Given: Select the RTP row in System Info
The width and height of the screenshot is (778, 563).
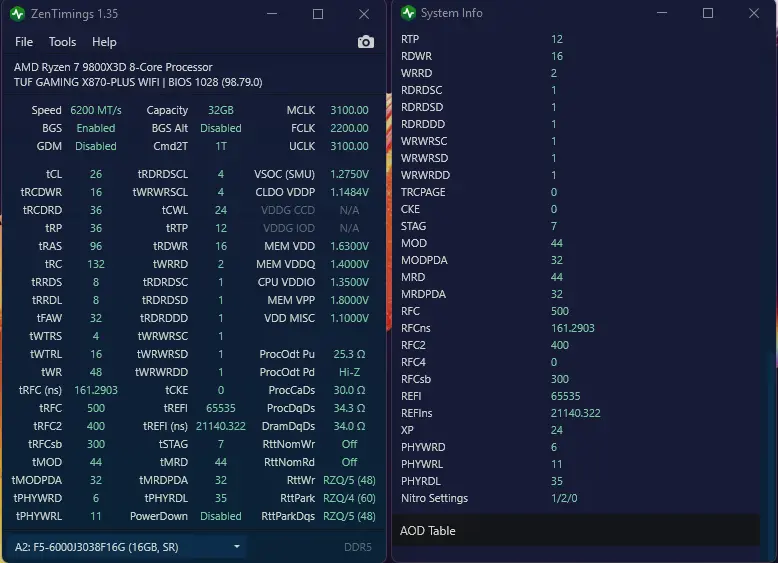Looking at the screenshot, I should [x=576, y=39].
